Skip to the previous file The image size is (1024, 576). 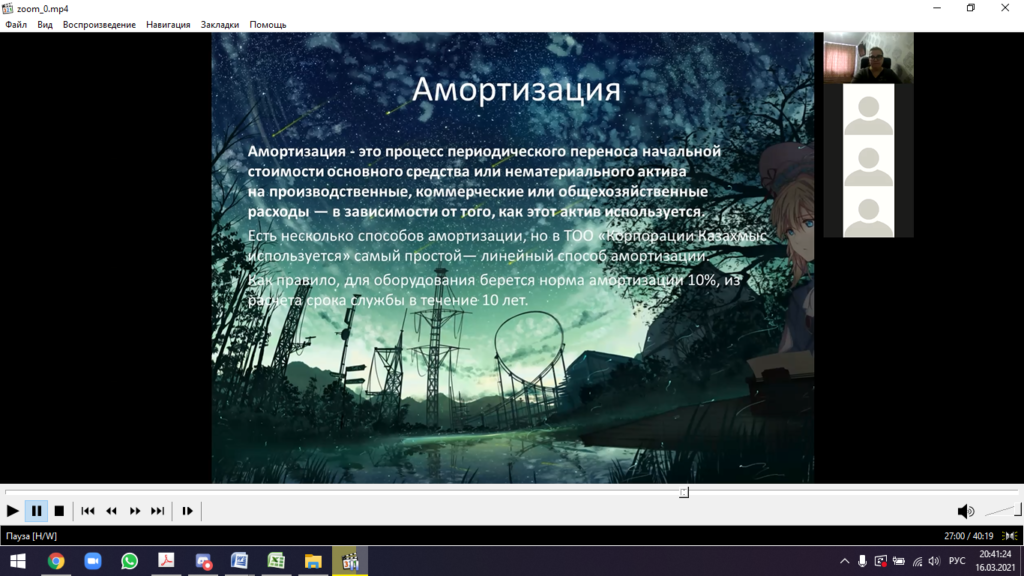(88, 511)
